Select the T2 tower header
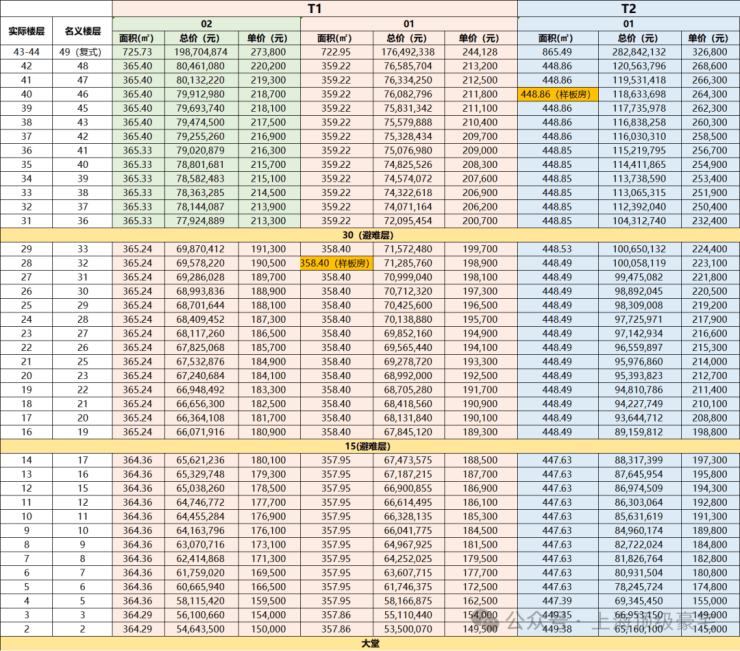Image resolution: width=740 pixels, height=651 pixels. [628, 8]
